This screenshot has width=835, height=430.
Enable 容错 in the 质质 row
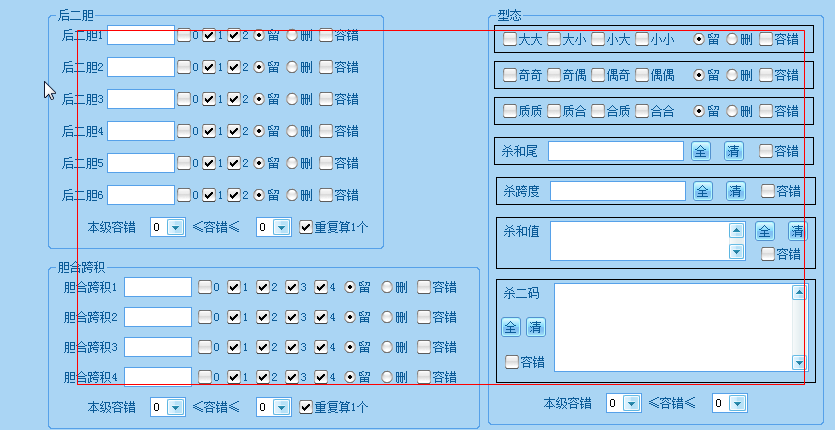(766, 111)
